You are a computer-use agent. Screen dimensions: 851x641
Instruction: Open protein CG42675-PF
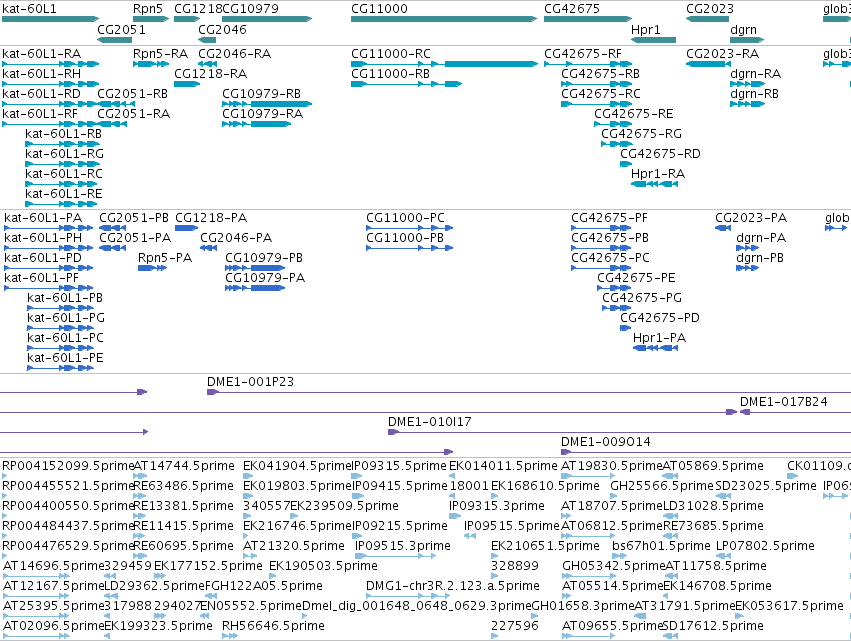coord(601,228)
